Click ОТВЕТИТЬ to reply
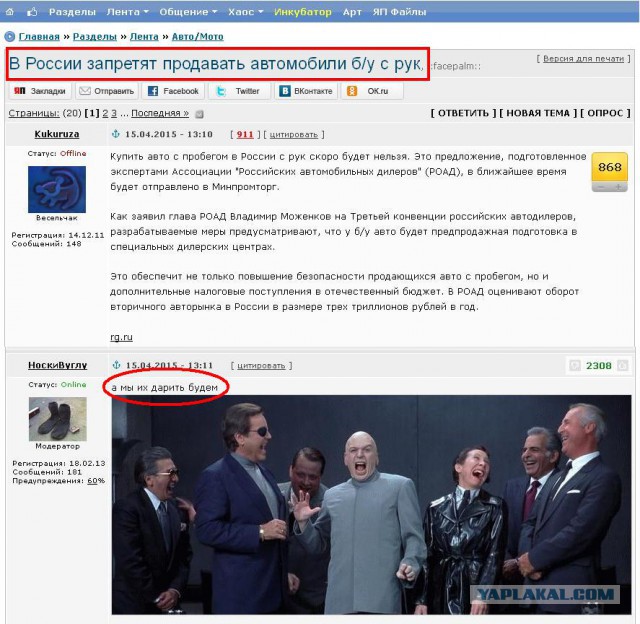This screenshot has height=624, width=640. 463,113
